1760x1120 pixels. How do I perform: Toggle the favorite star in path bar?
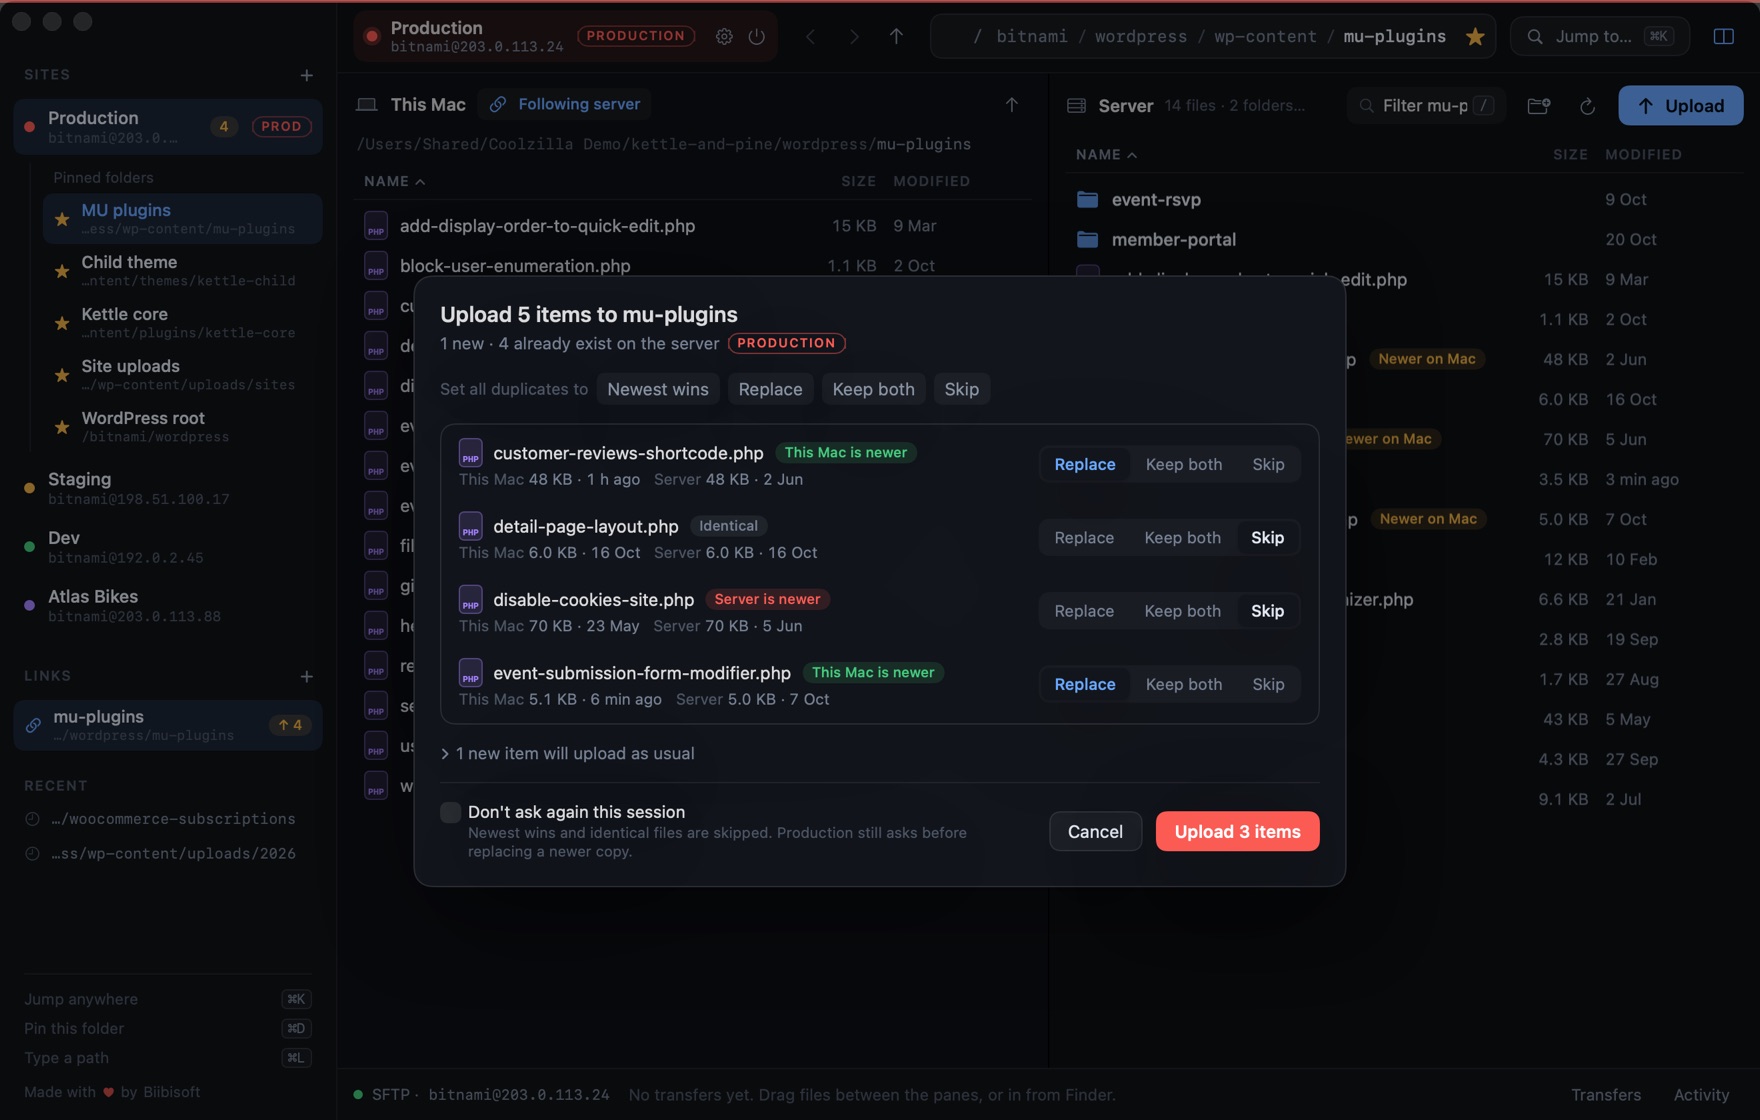pyautogui.click(x=1475, y=36)
